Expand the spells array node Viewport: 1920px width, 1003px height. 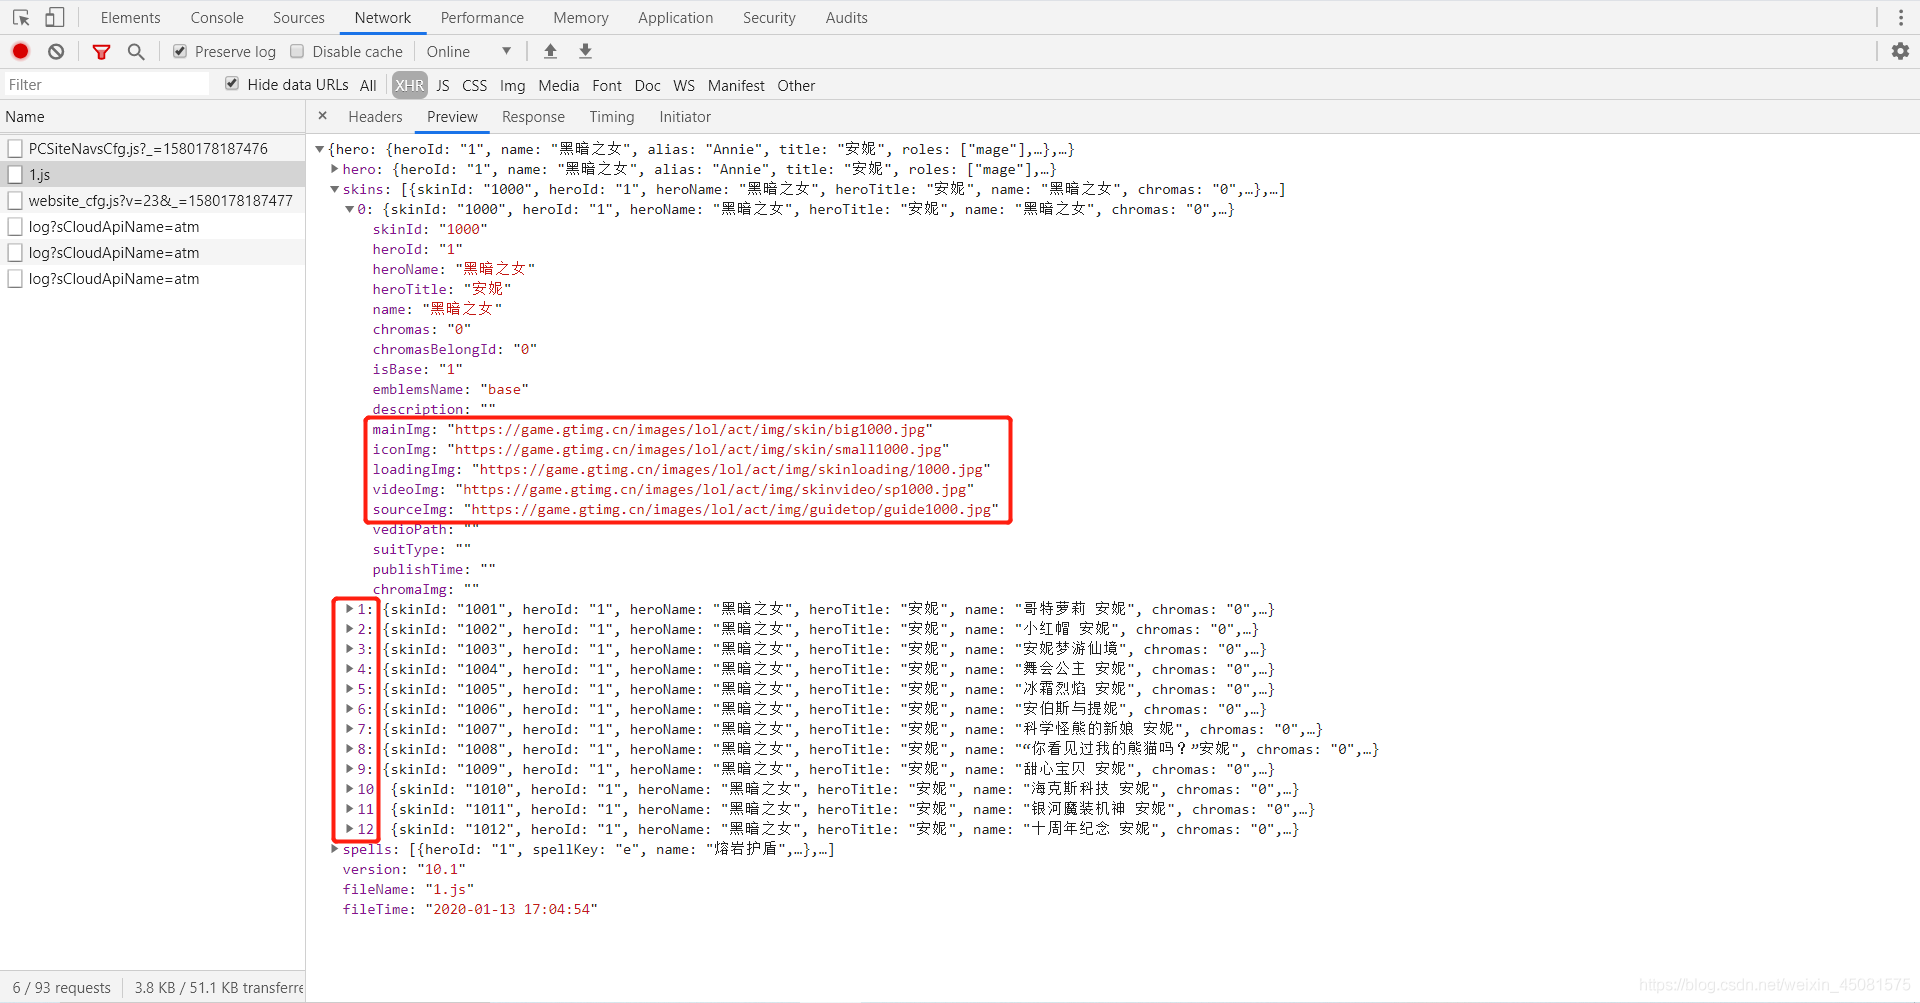335,849
